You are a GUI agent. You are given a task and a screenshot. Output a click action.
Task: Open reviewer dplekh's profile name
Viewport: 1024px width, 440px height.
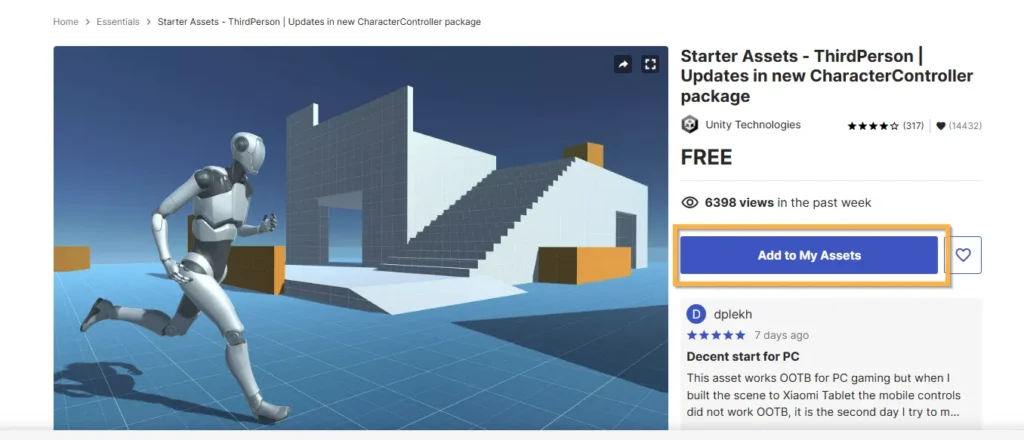(x=733, y=315)
